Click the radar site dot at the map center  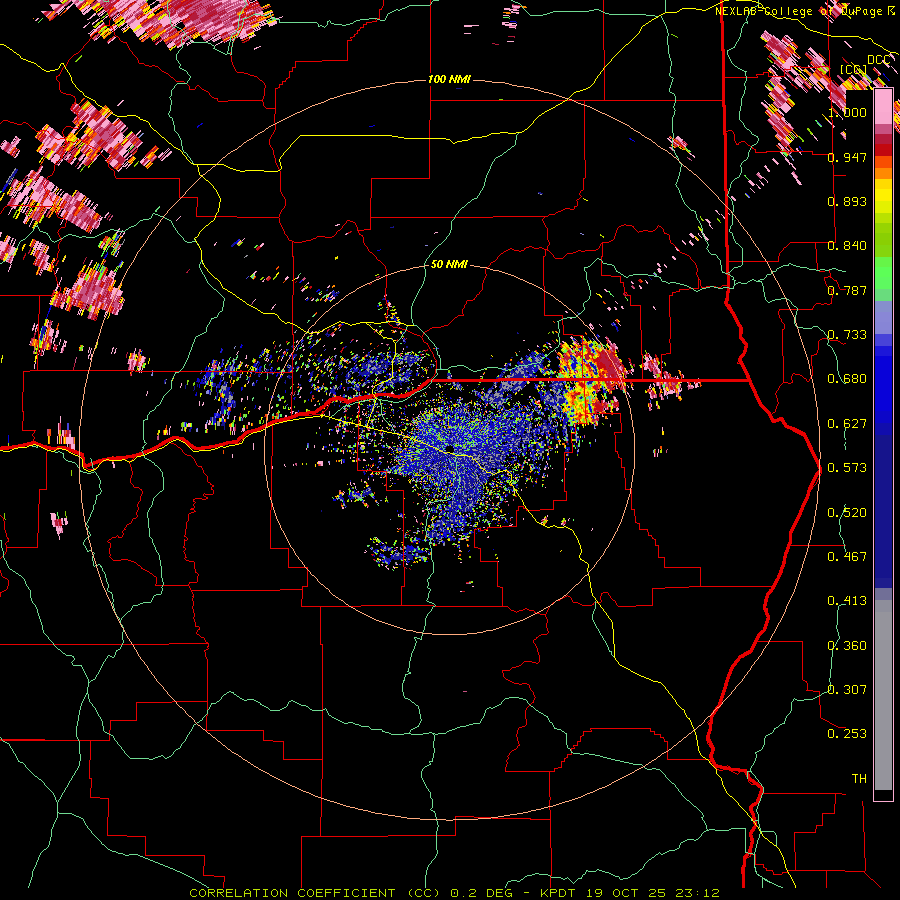pos(448,449)
